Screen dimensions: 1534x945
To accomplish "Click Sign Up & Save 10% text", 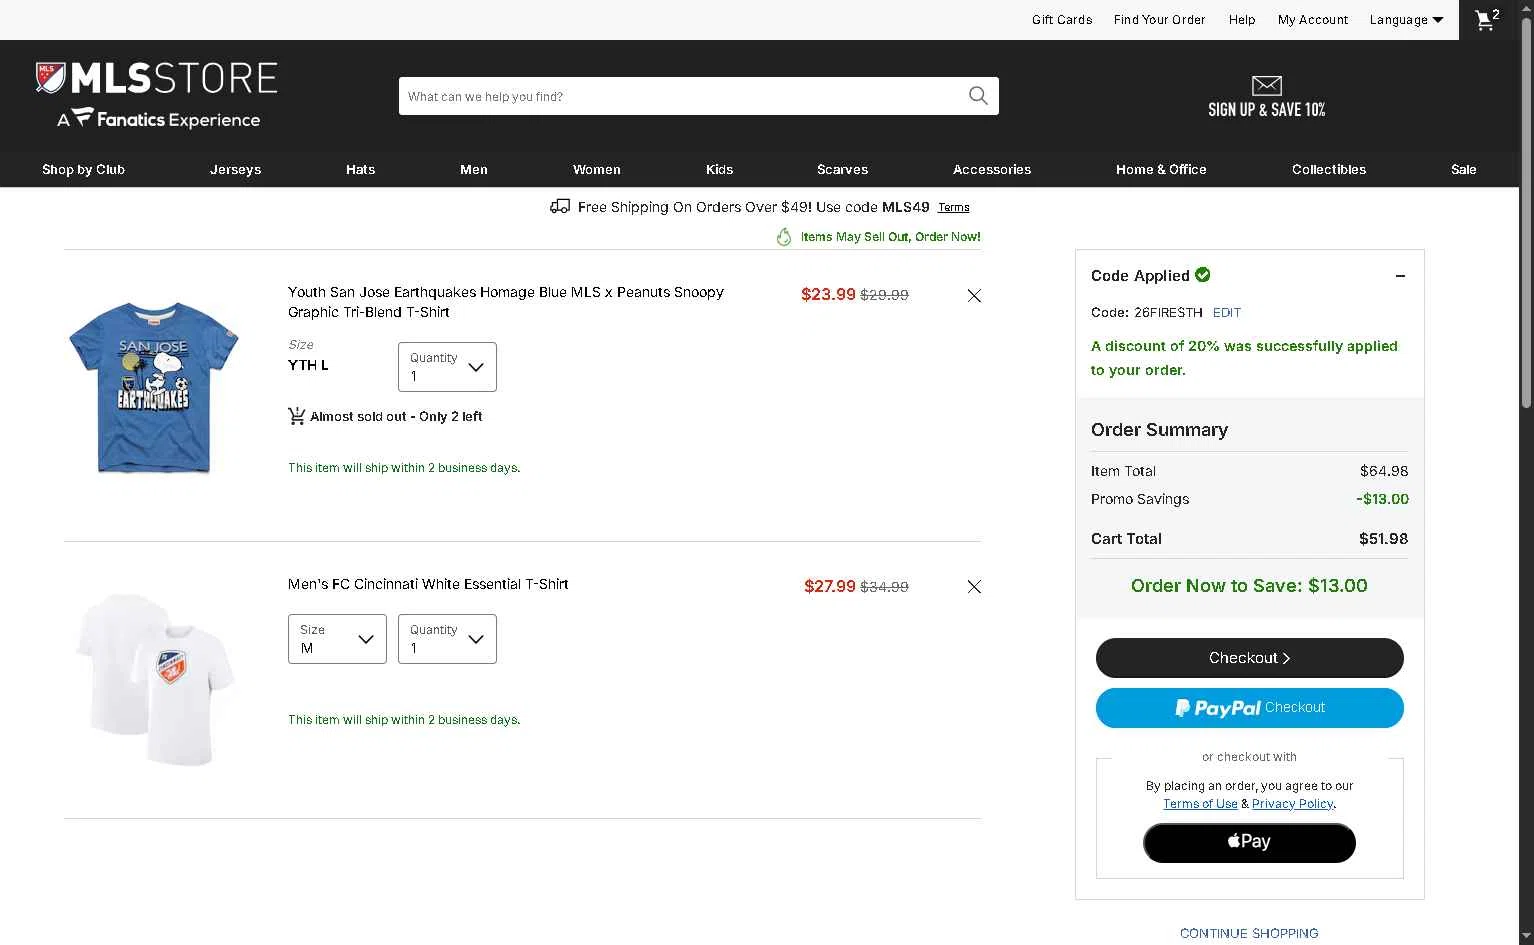I will pyautogui.click(x=1267, y=110).
